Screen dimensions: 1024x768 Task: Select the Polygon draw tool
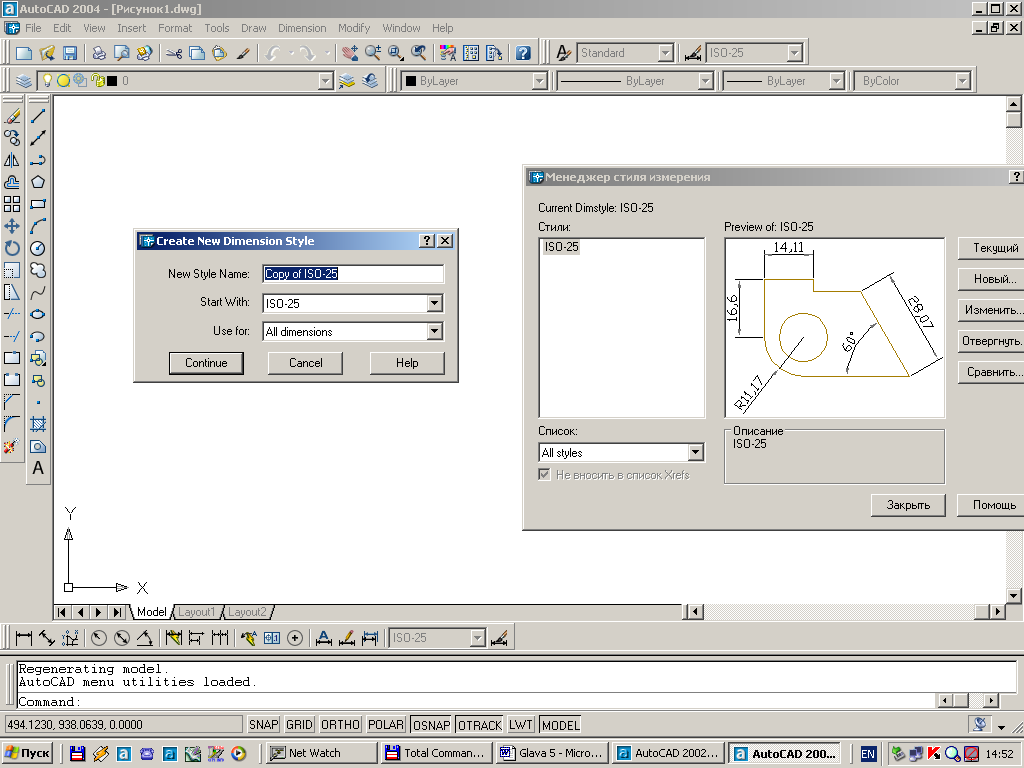point(38,182)
